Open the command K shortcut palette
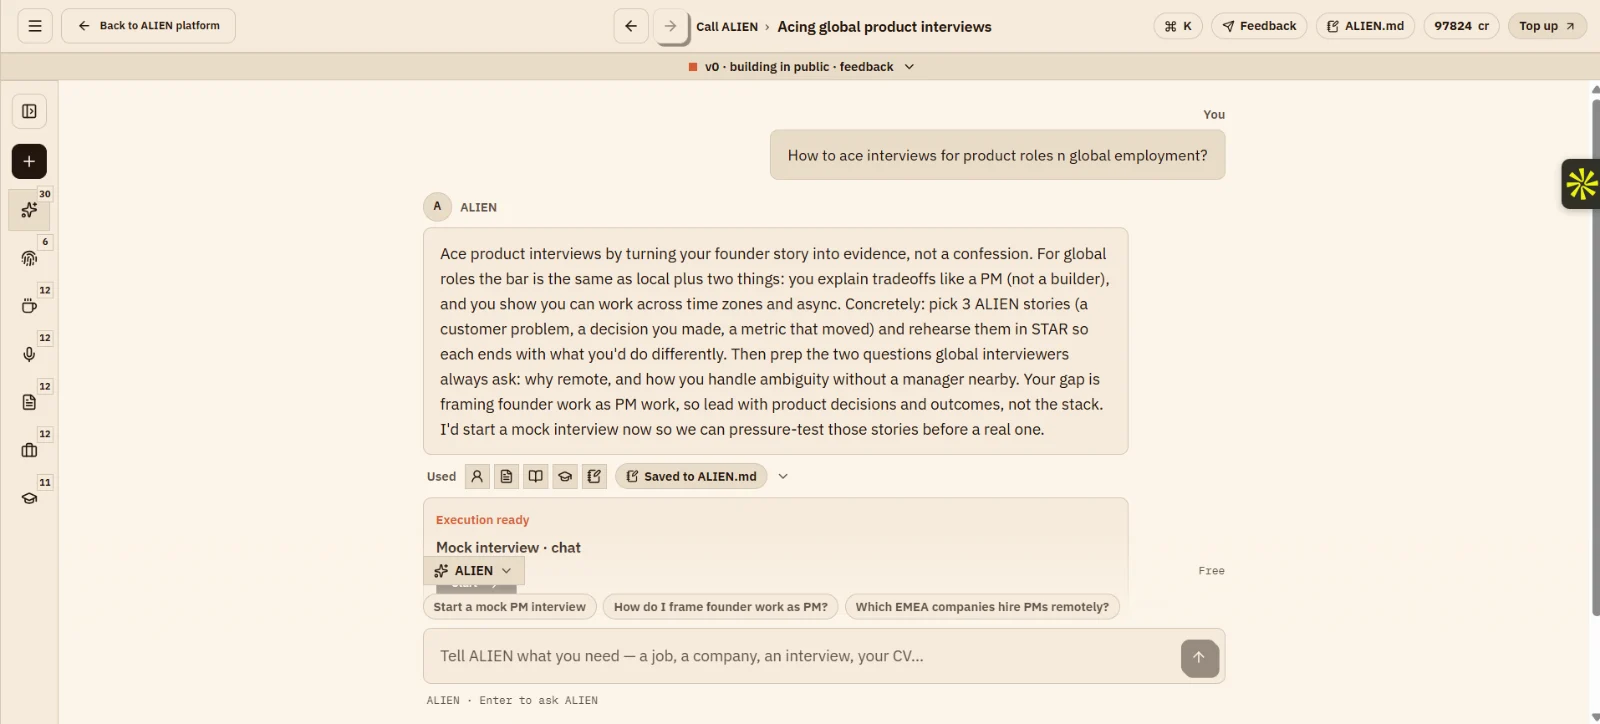 1178,26
